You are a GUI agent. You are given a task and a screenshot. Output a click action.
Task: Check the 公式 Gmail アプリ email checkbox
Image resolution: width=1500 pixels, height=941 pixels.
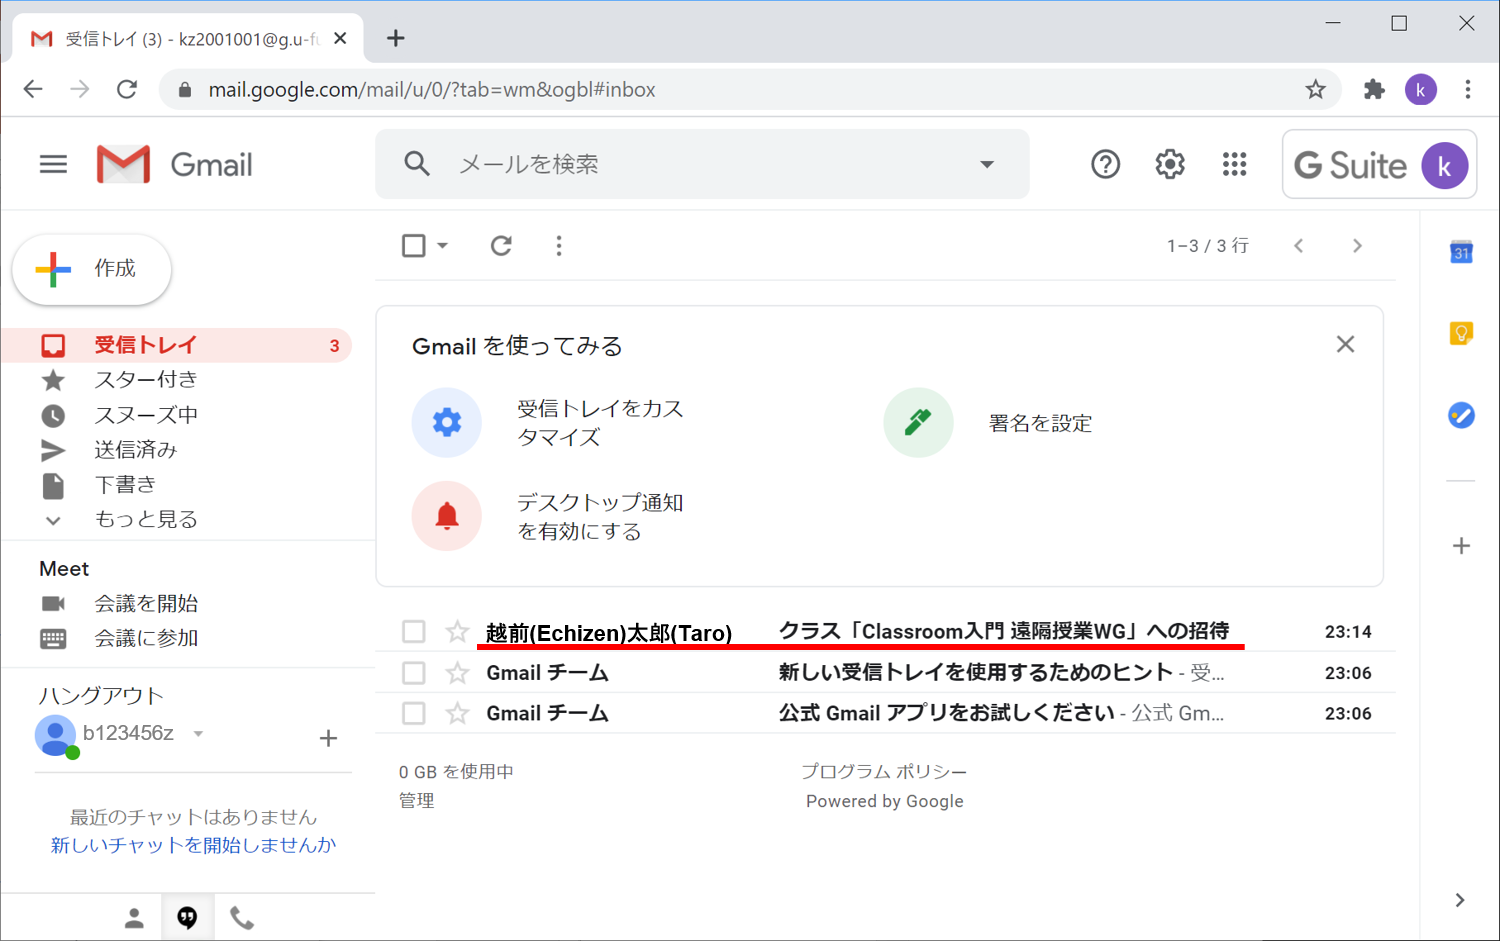[414, 713]
